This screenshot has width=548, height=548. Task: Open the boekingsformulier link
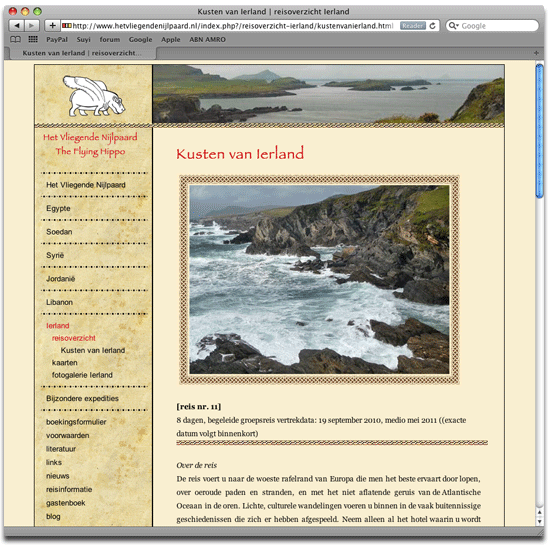pos(76,422)
